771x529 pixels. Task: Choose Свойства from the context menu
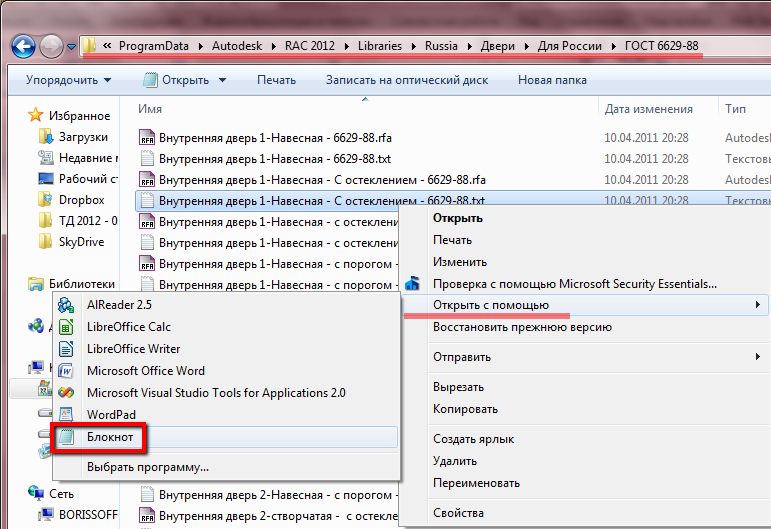click(458, 513)
